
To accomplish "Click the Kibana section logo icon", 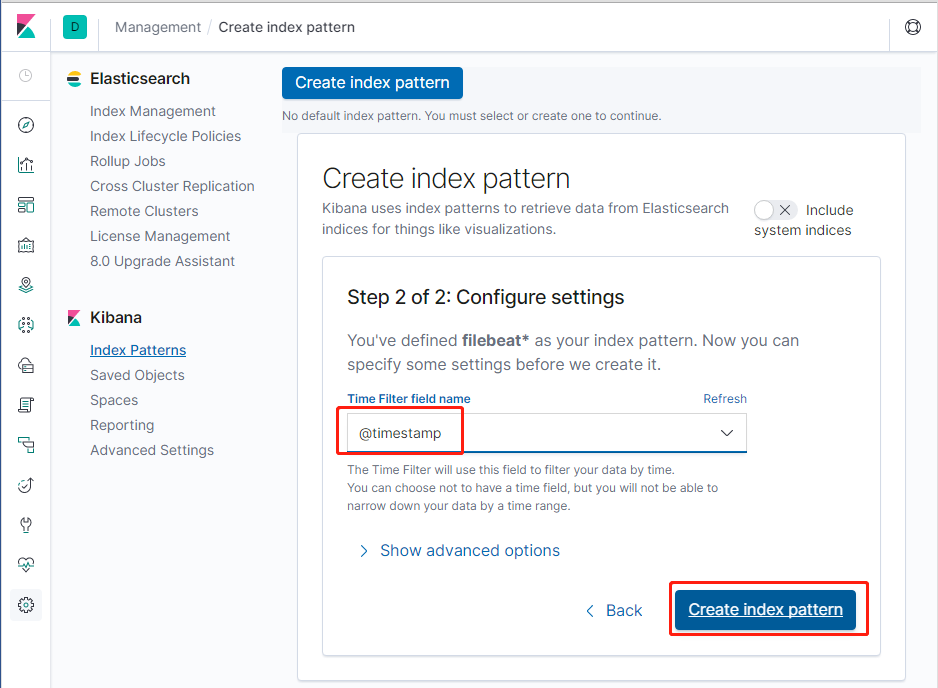I will 74,318.
